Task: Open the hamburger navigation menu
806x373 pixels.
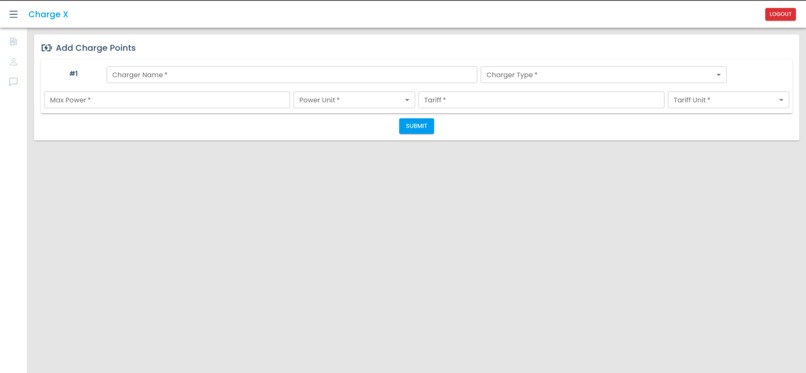Action: point(13,14)
